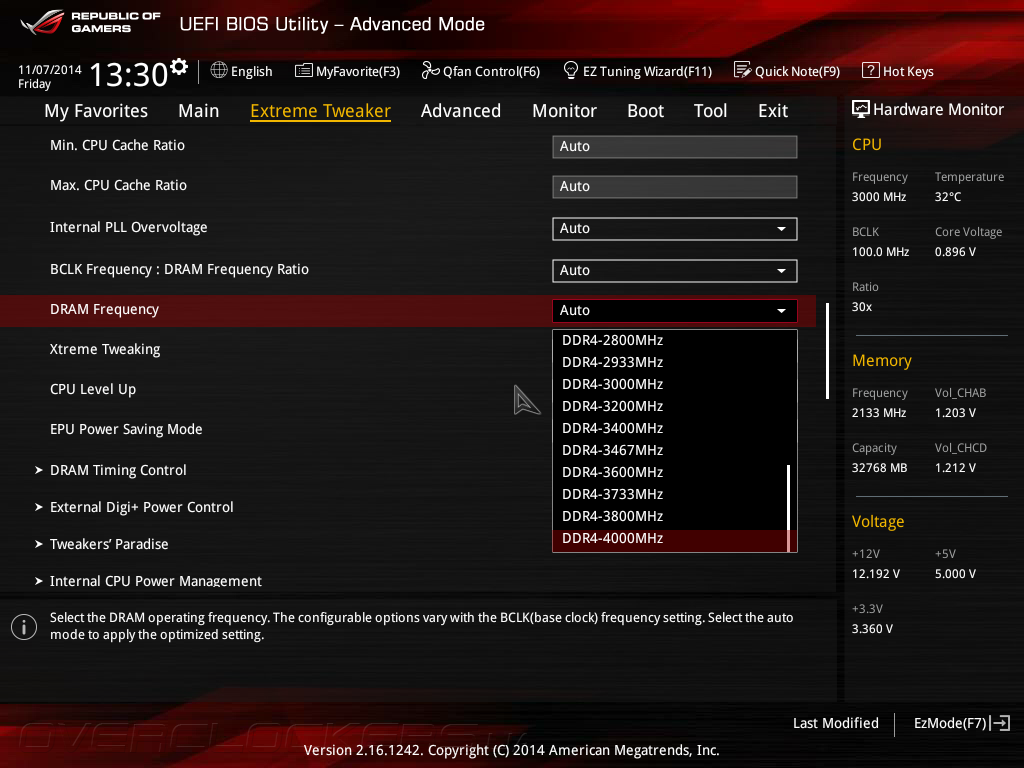Screen dimensions: 1024x768
Task: Select the CPU Level Up row
Action: point(93,389)
